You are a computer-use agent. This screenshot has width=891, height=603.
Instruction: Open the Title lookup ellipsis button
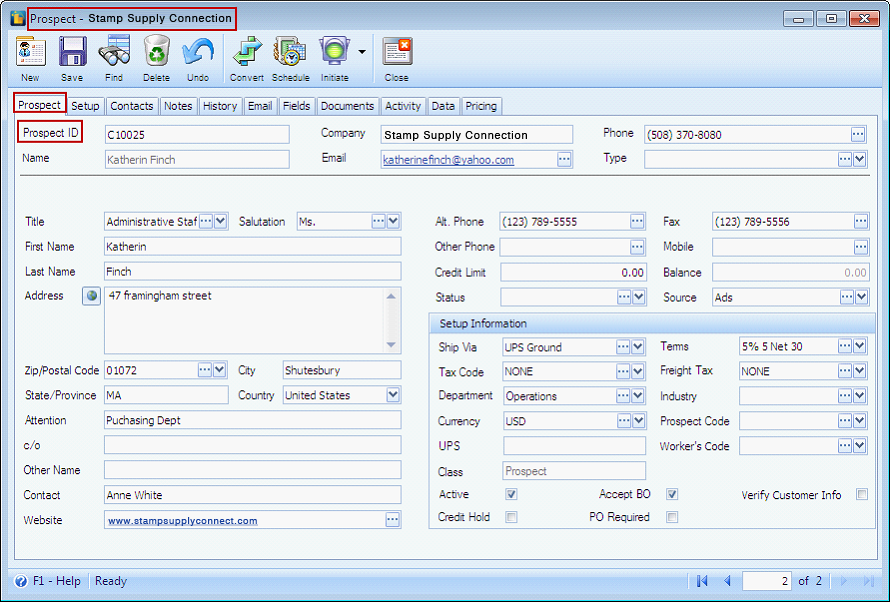206,221
